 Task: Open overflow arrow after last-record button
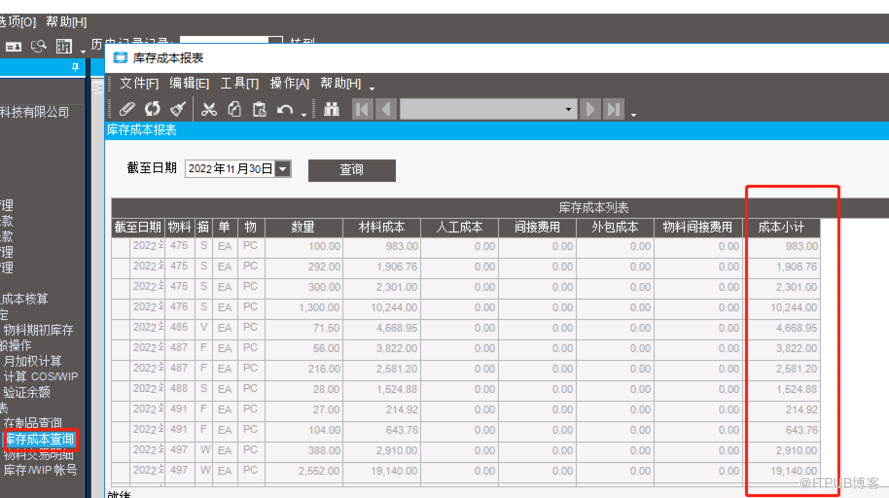coord(633,114)
